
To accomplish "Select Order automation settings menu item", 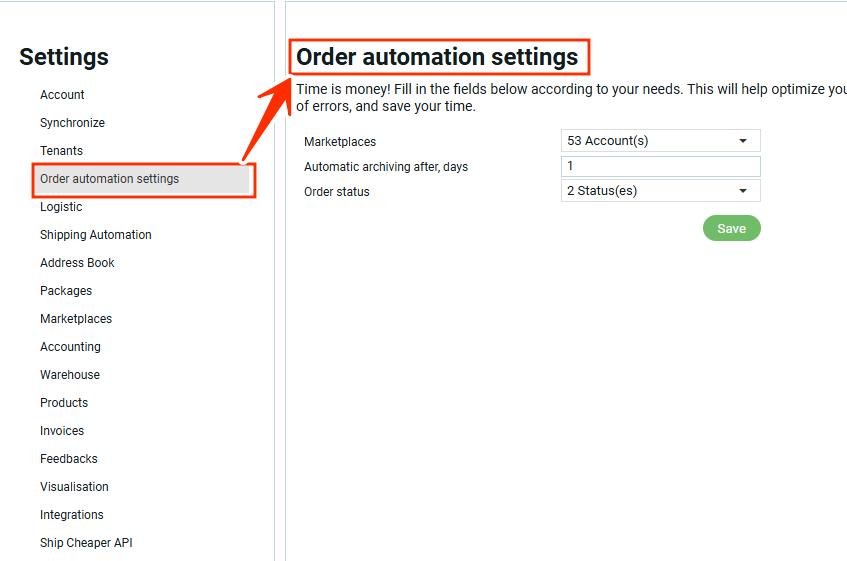I will click(110, 179).
